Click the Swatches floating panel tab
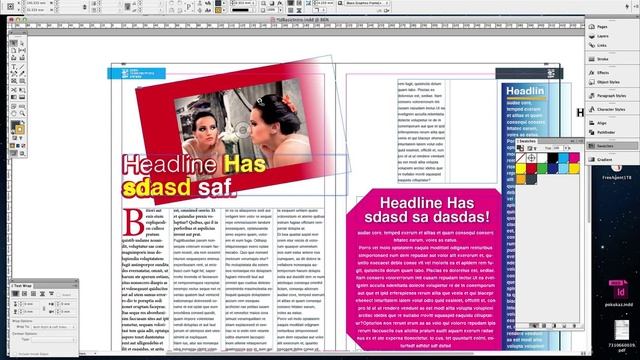The width and height of the screenshot is (640, 360). pos(527,141)
